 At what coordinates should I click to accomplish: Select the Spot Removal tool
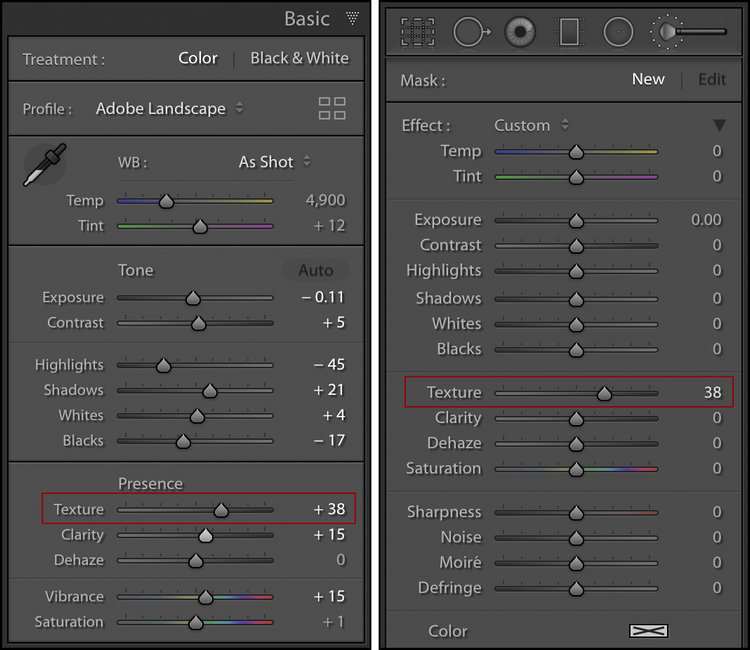coord(470,32)
